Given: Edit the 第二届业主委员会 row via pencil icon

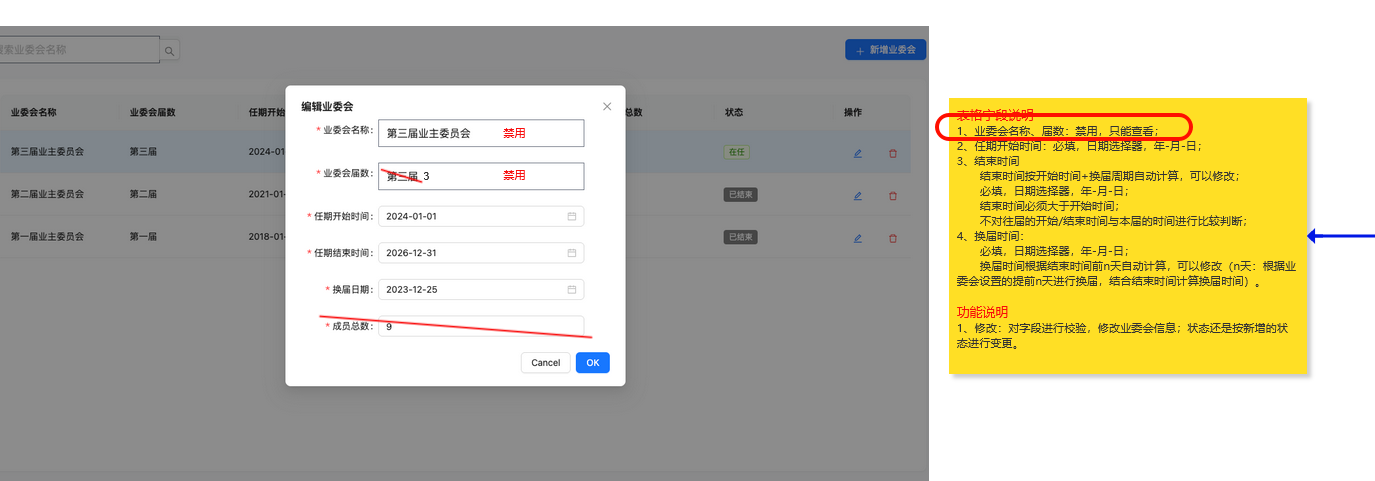Looking at the screenshot, I should click(x=857, y=196).
